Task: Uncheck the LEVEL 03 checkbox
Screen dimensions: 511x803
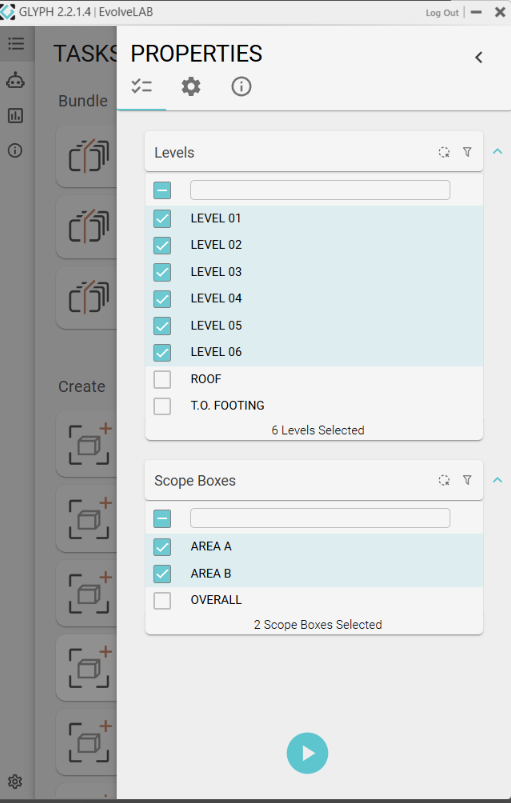Action: click(x=162, y=272)
